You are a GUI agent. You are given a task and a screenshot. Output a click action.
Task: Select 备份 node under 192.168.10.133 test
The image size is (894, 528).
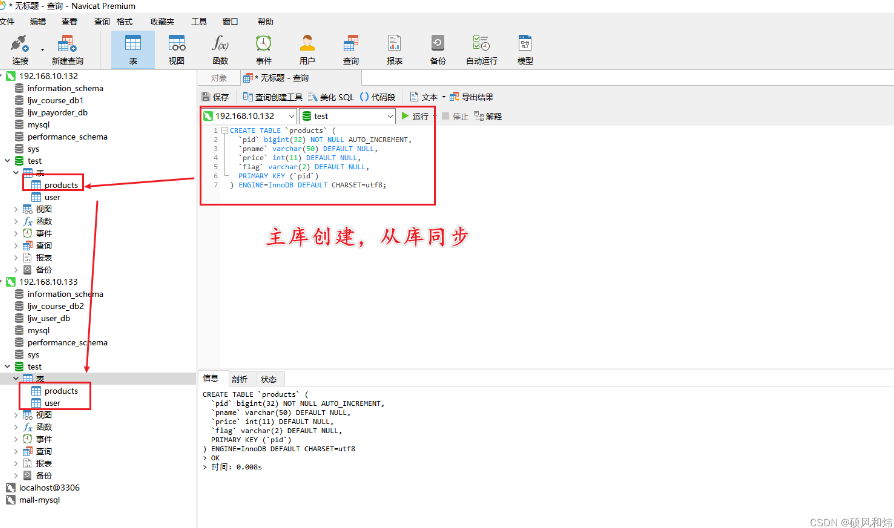38,476
